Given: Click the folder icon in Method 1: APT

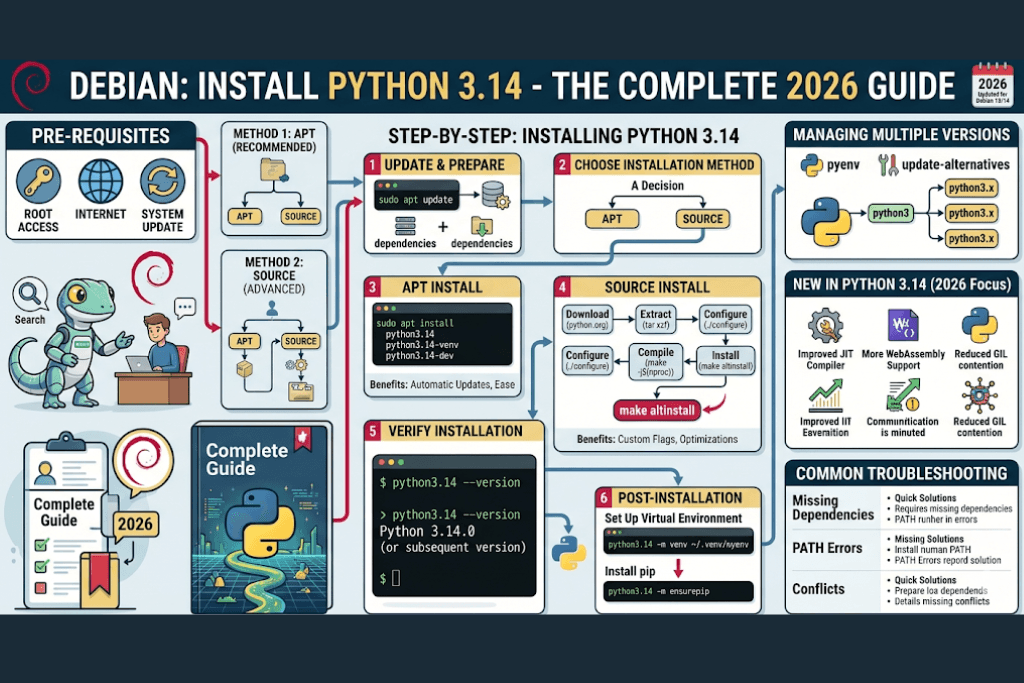Looking at the screenshot, I should tap(273, 170).
